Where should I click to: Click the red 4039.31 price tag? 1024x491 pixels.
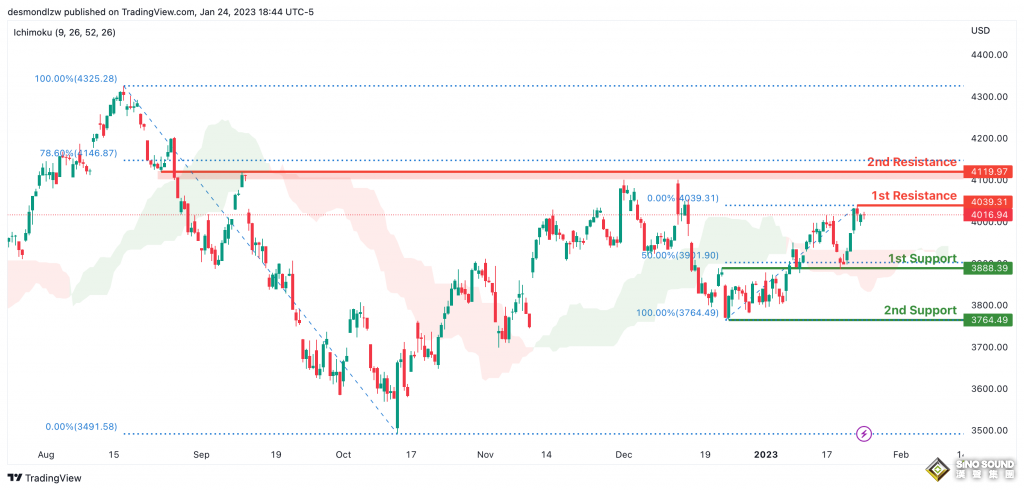point(988,201)
